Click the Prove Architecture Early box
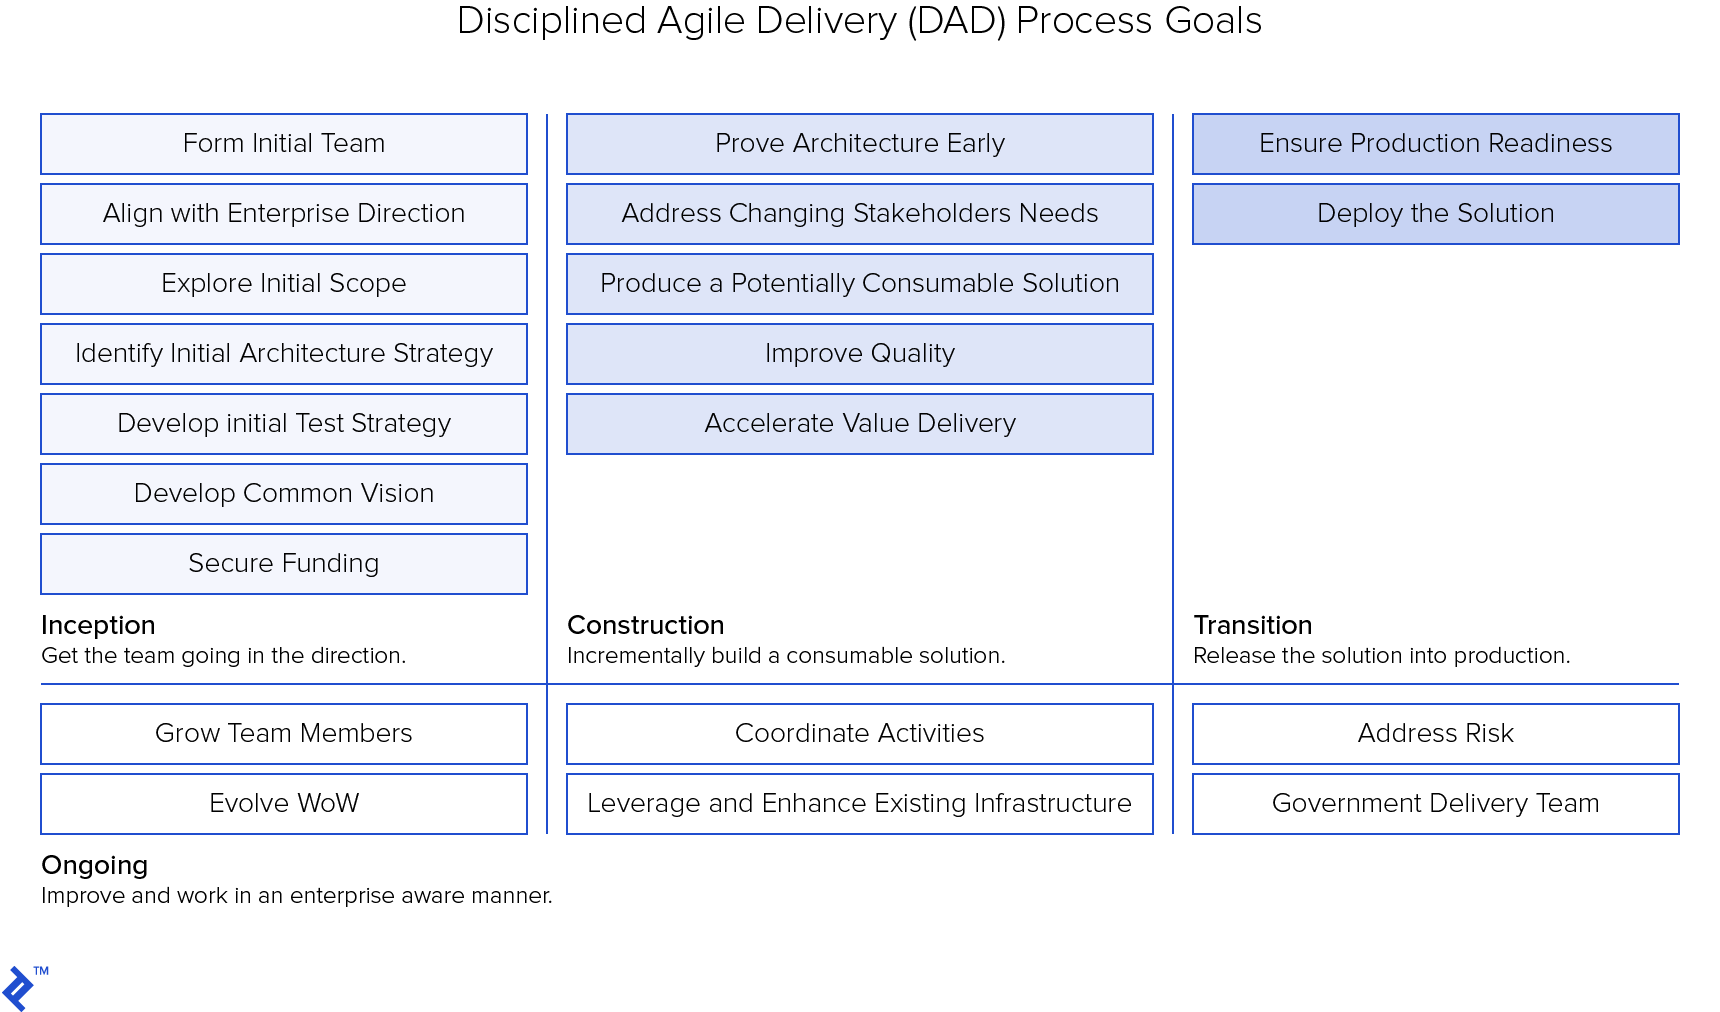Image resolution: width=1720 pixels, height=1012 pixels. point(860,144)
